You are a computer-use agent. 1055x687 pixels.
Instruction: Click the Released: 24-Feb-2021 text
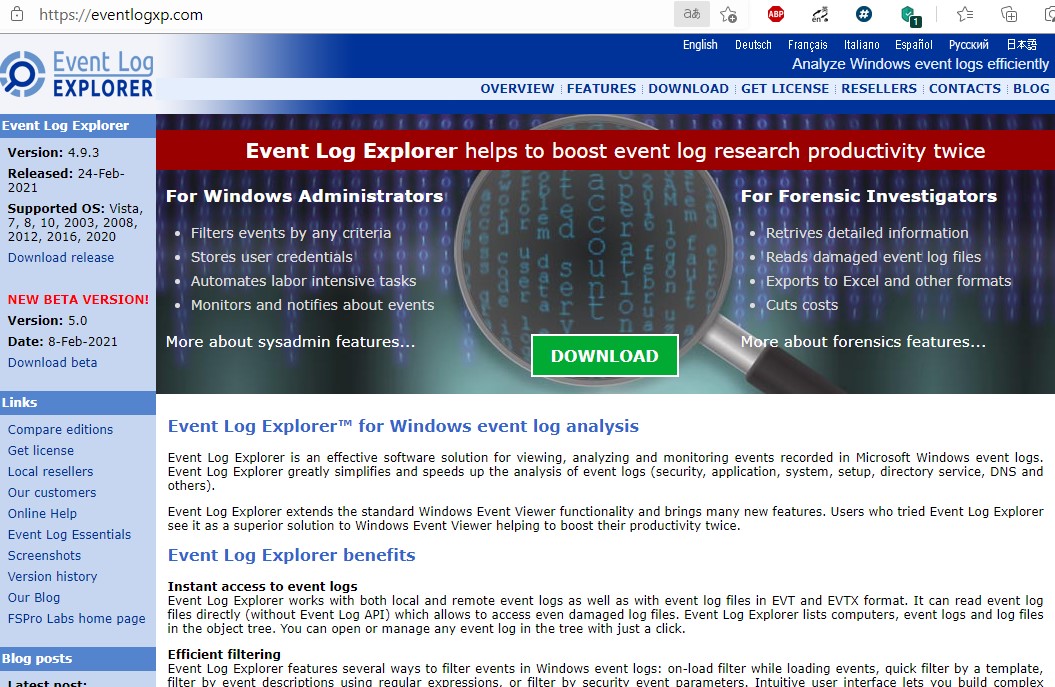pos(66,180)
